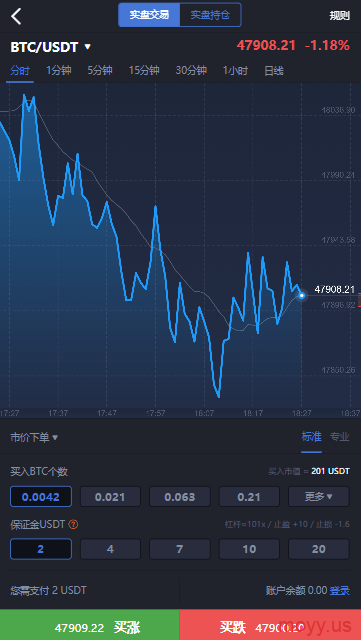This screenshot has width=361, height=640.
Task: Click the 登录 login link
Action: (339, 590)
